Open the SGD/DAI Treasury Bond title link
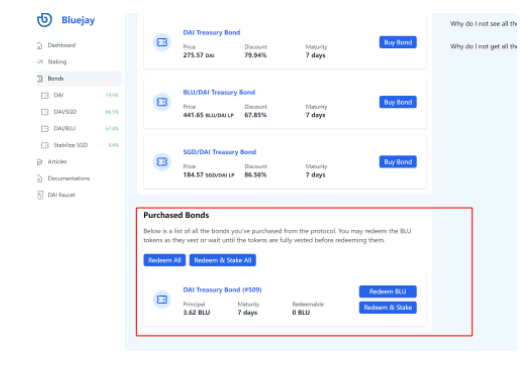522x372 pixels. 220,152
